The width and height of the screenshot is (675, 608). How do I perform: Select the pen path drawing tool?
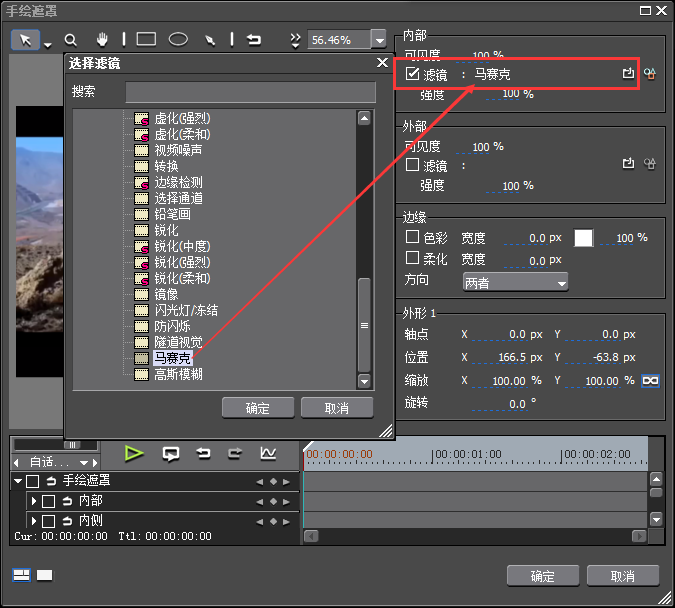coord(210,40)
